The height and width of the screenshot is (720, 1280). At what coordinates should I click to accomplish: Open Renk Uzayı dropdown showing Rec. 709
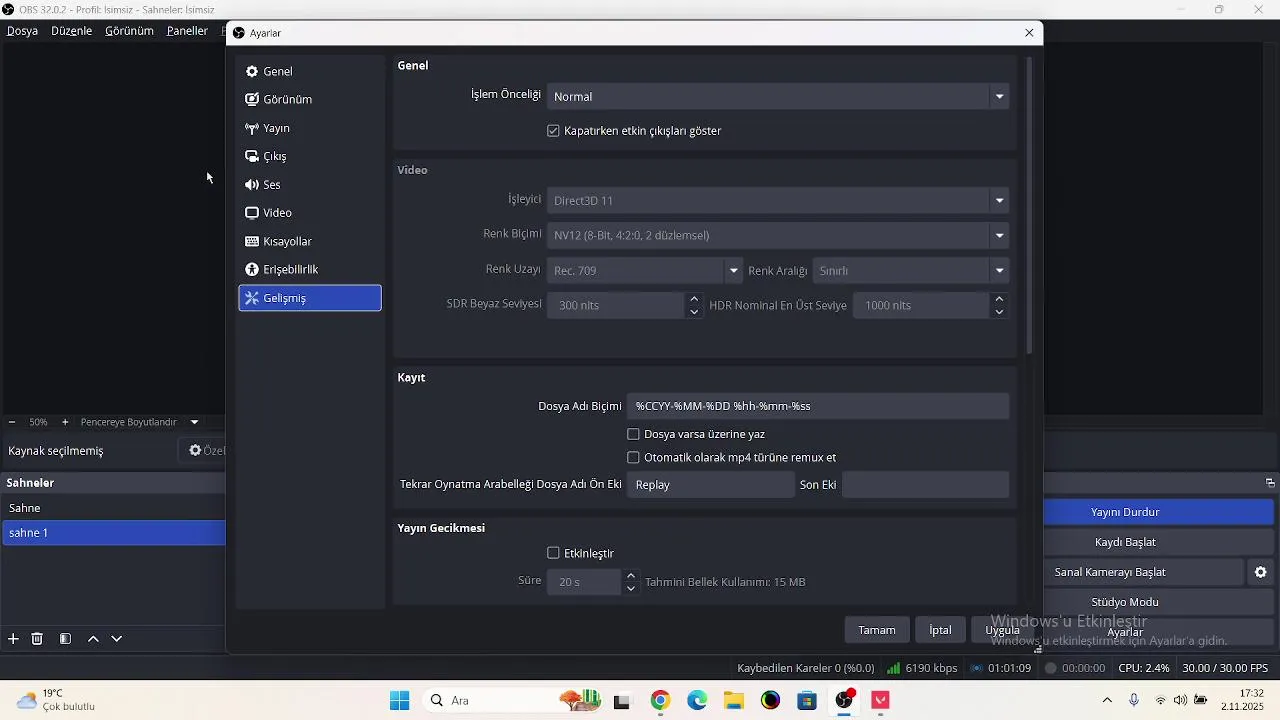pyautogui.click(x=645, y=270)
